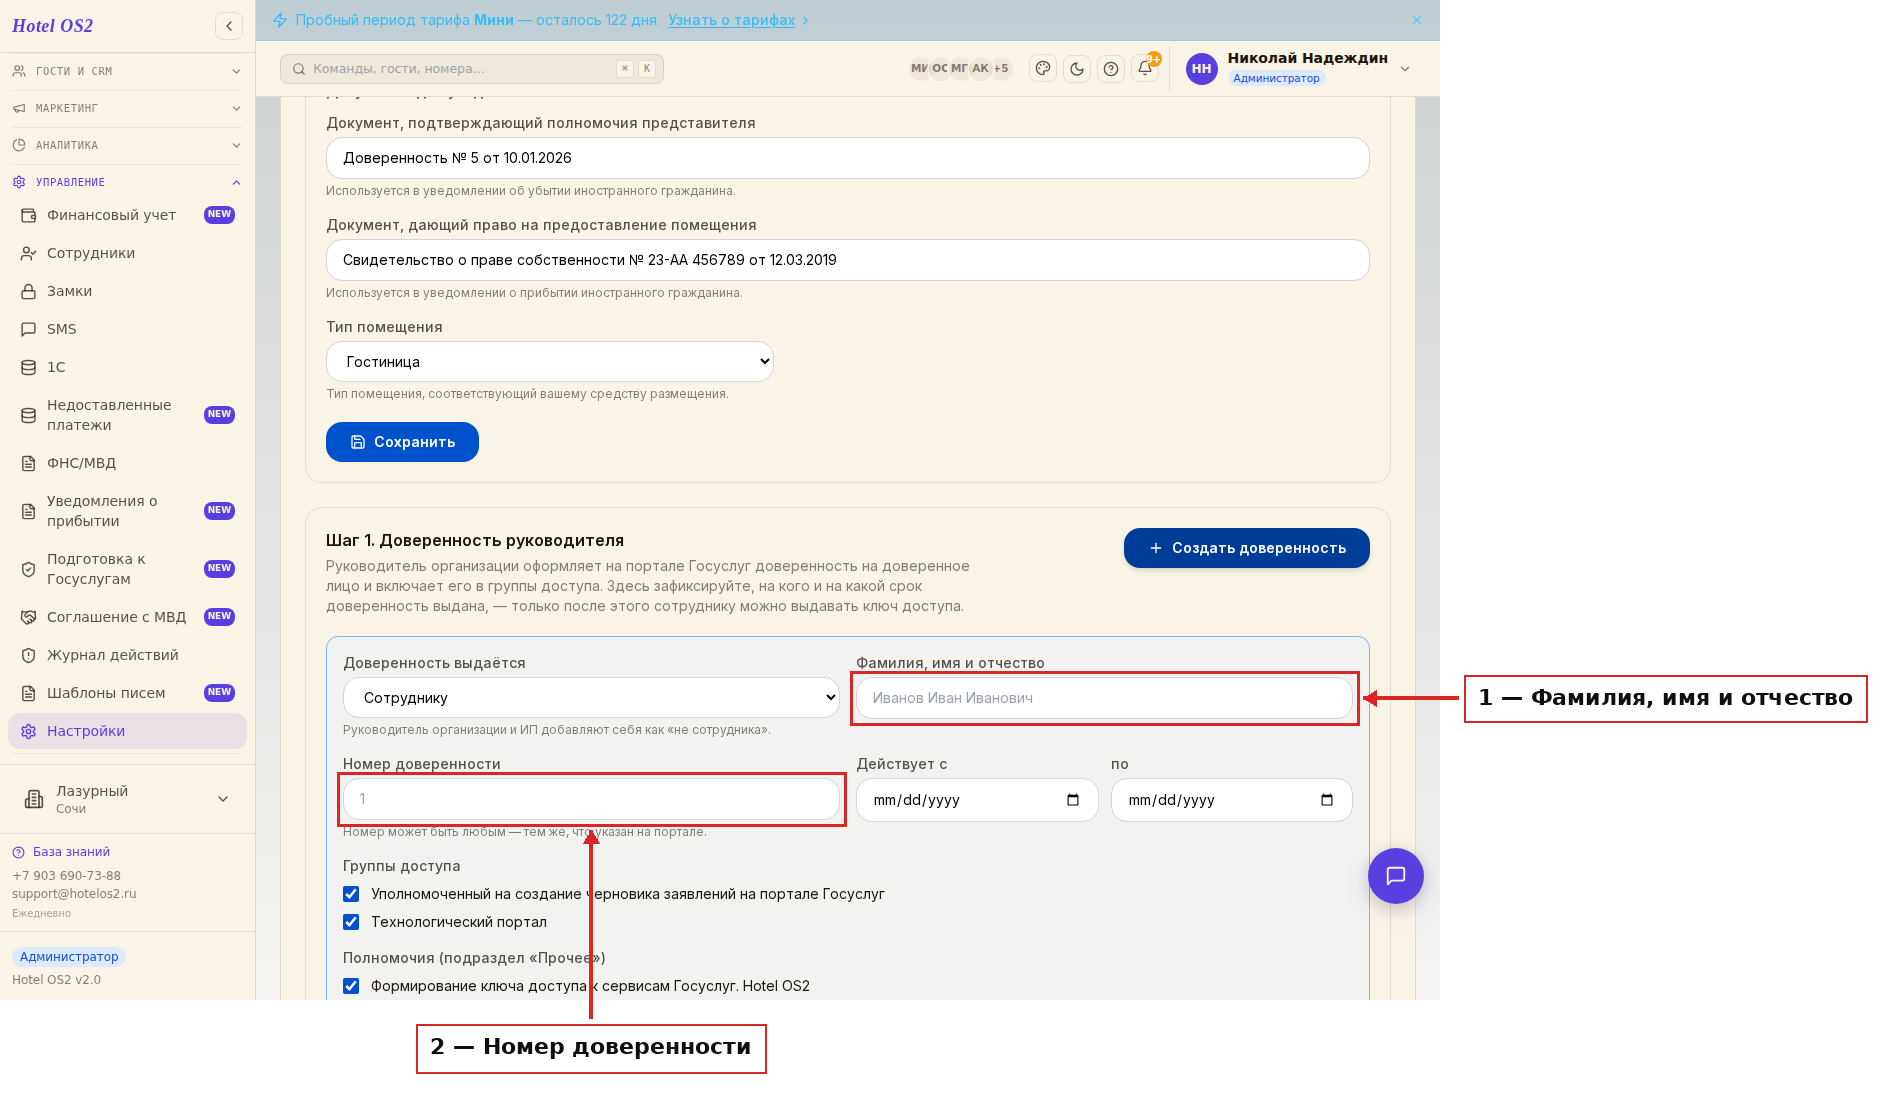Click the по end date field
This screenshot has width=1891, height=1097.
(x=1231, y=800)
